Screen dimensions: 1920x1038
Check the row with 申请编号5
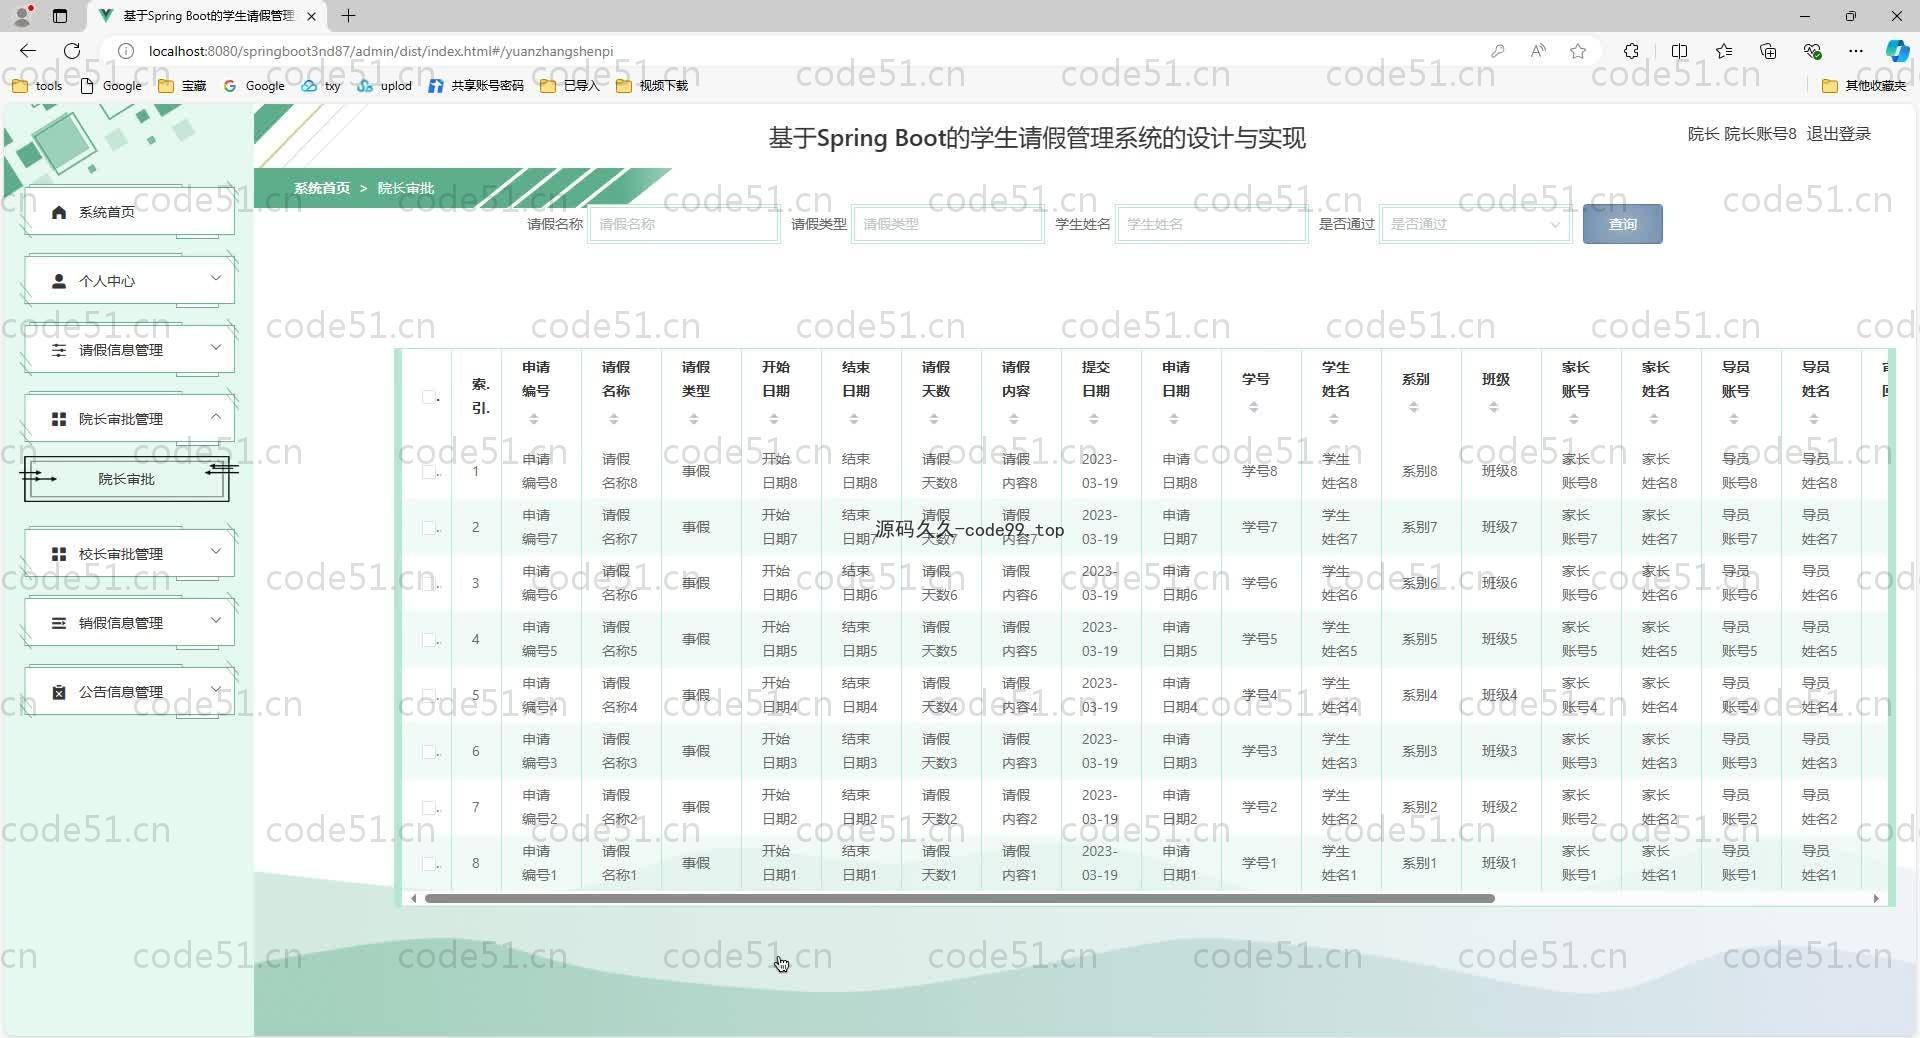point(428,639)
